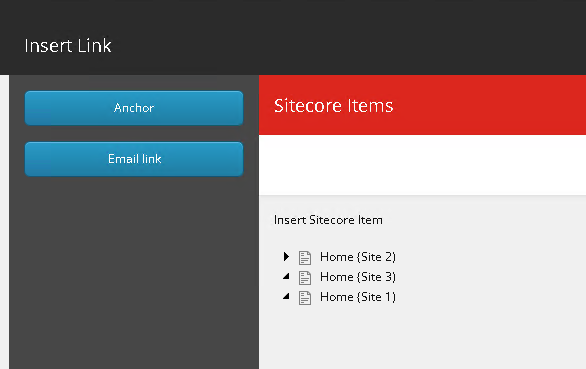Click the document icon for Home (Site 1)
Image resolution: width=586 pixels, height=369 pixels.
(305, 298)
